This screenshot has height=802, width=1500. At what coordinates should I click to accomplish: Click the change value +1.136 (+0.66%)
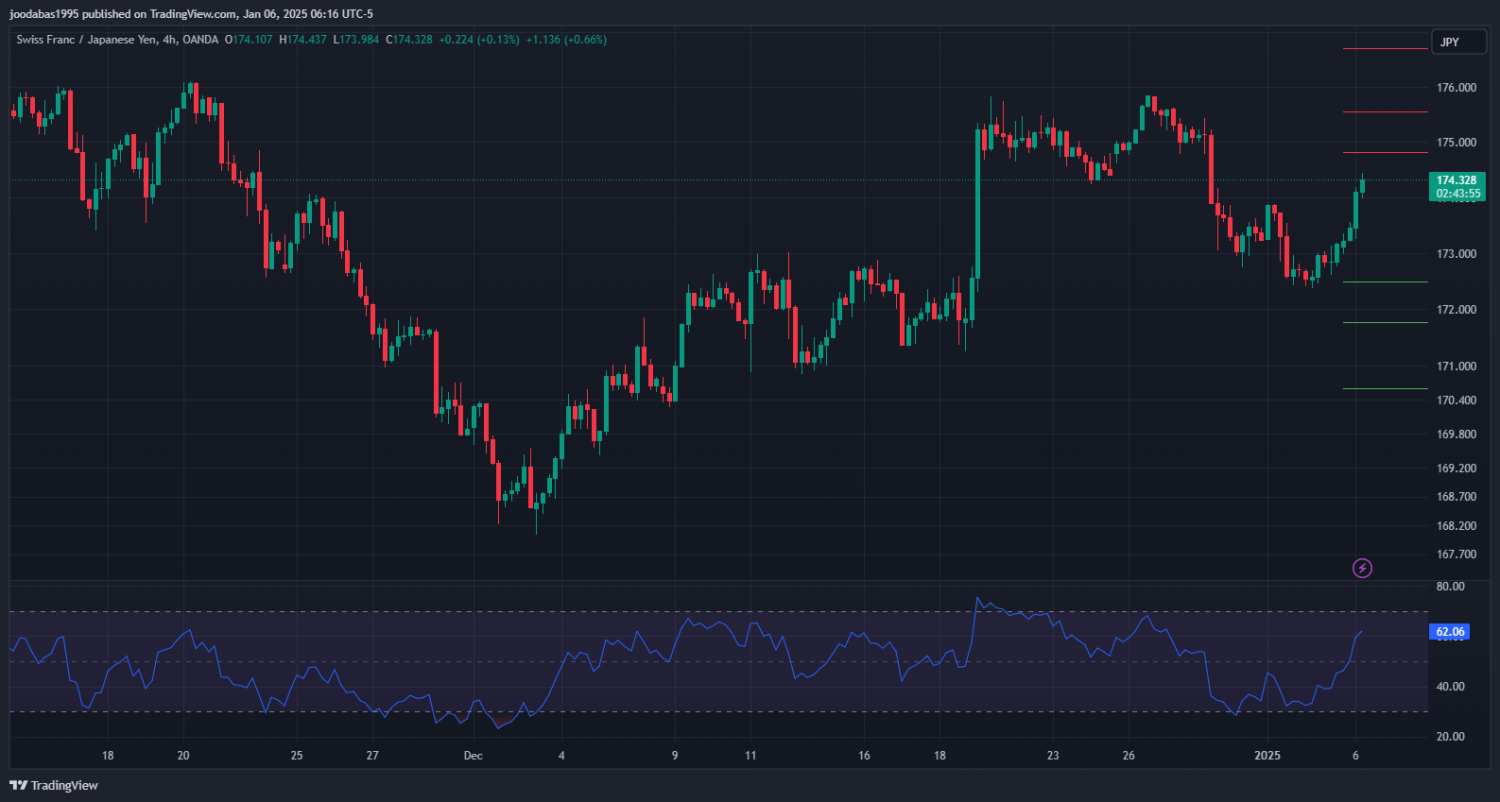pyautogui.click(x=567, y=40)
